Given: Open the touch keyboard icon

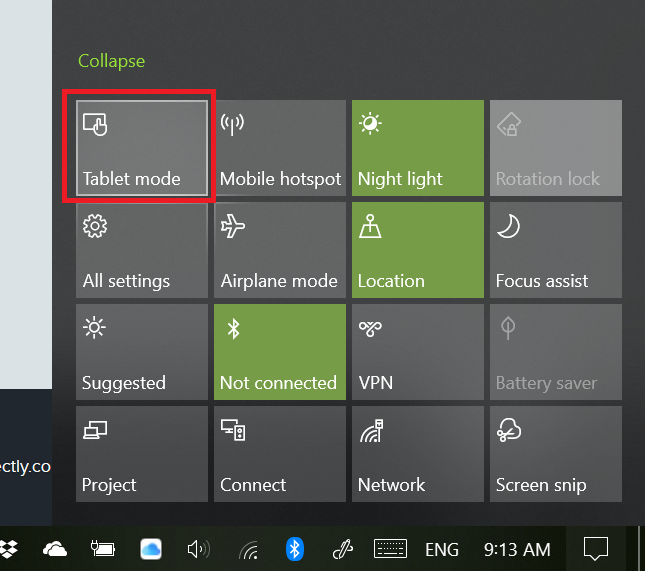Looking at the screenshot, I should tap(390, 549).
